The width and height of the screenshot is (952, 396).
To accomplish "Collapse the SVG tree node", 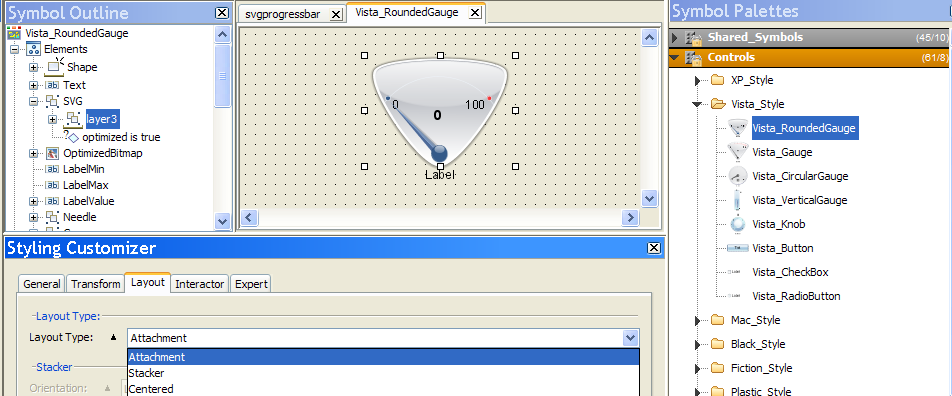I will (x=33, y=101).
